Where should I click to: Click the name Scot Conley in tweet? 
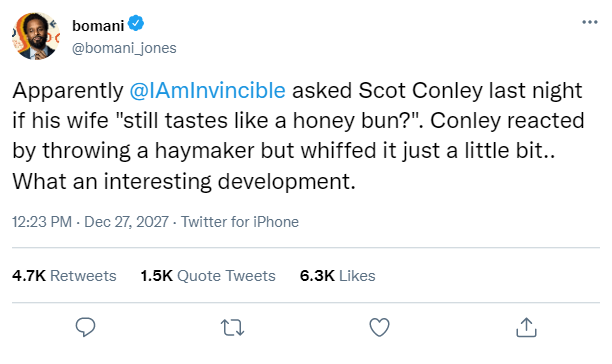coord(421,91)
